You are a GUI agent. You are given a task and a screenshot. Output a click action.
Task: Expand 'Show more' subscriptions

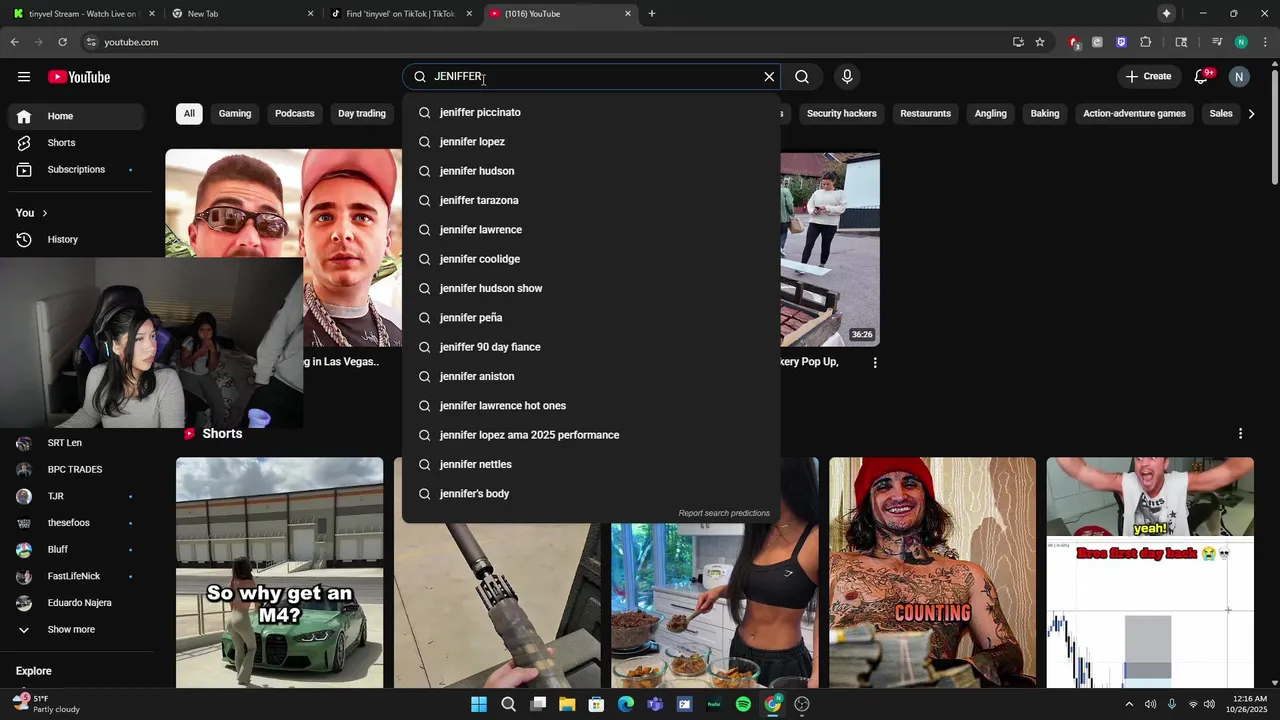click(x=76, y=630)
